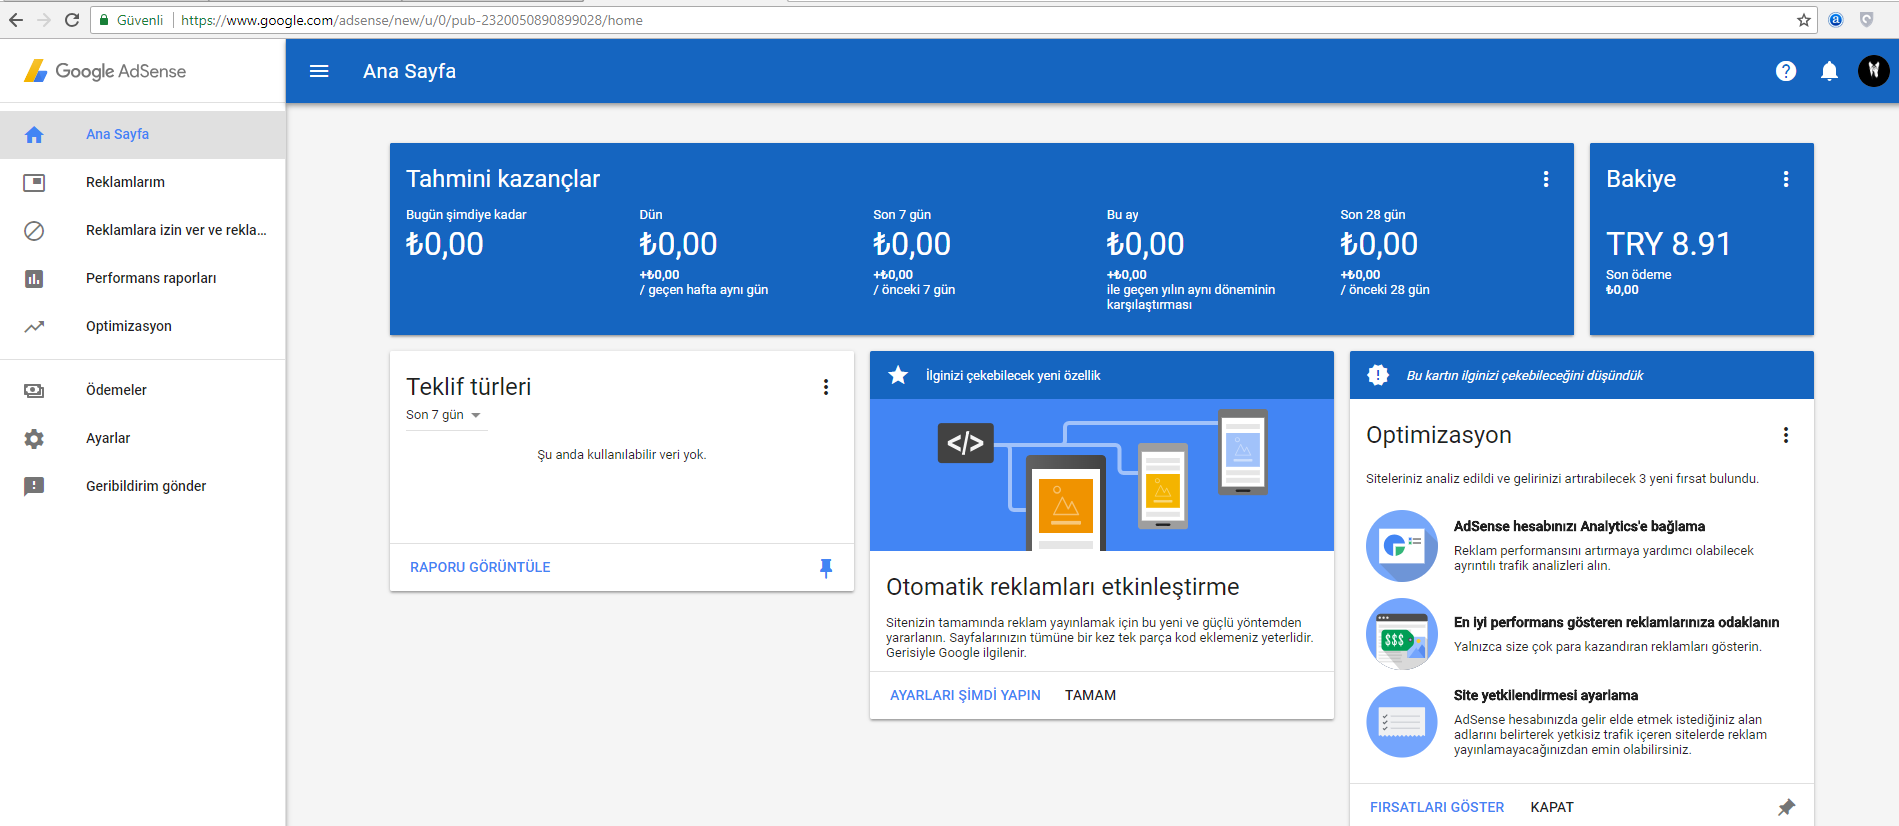Screen dimensions: 1899x826
Task: Click FIRSATLARI GÖSTER button
Action: point(1437,807)
